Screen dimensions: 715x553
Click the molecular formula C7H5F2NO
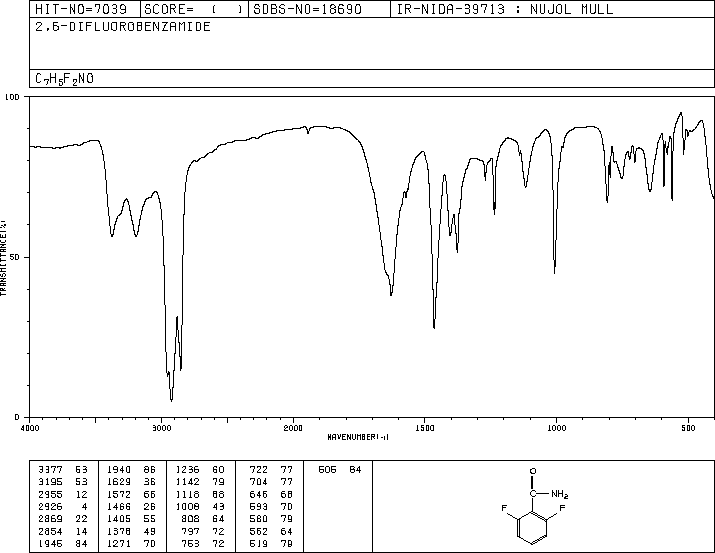pyautogui.click(x=64, y=79)
